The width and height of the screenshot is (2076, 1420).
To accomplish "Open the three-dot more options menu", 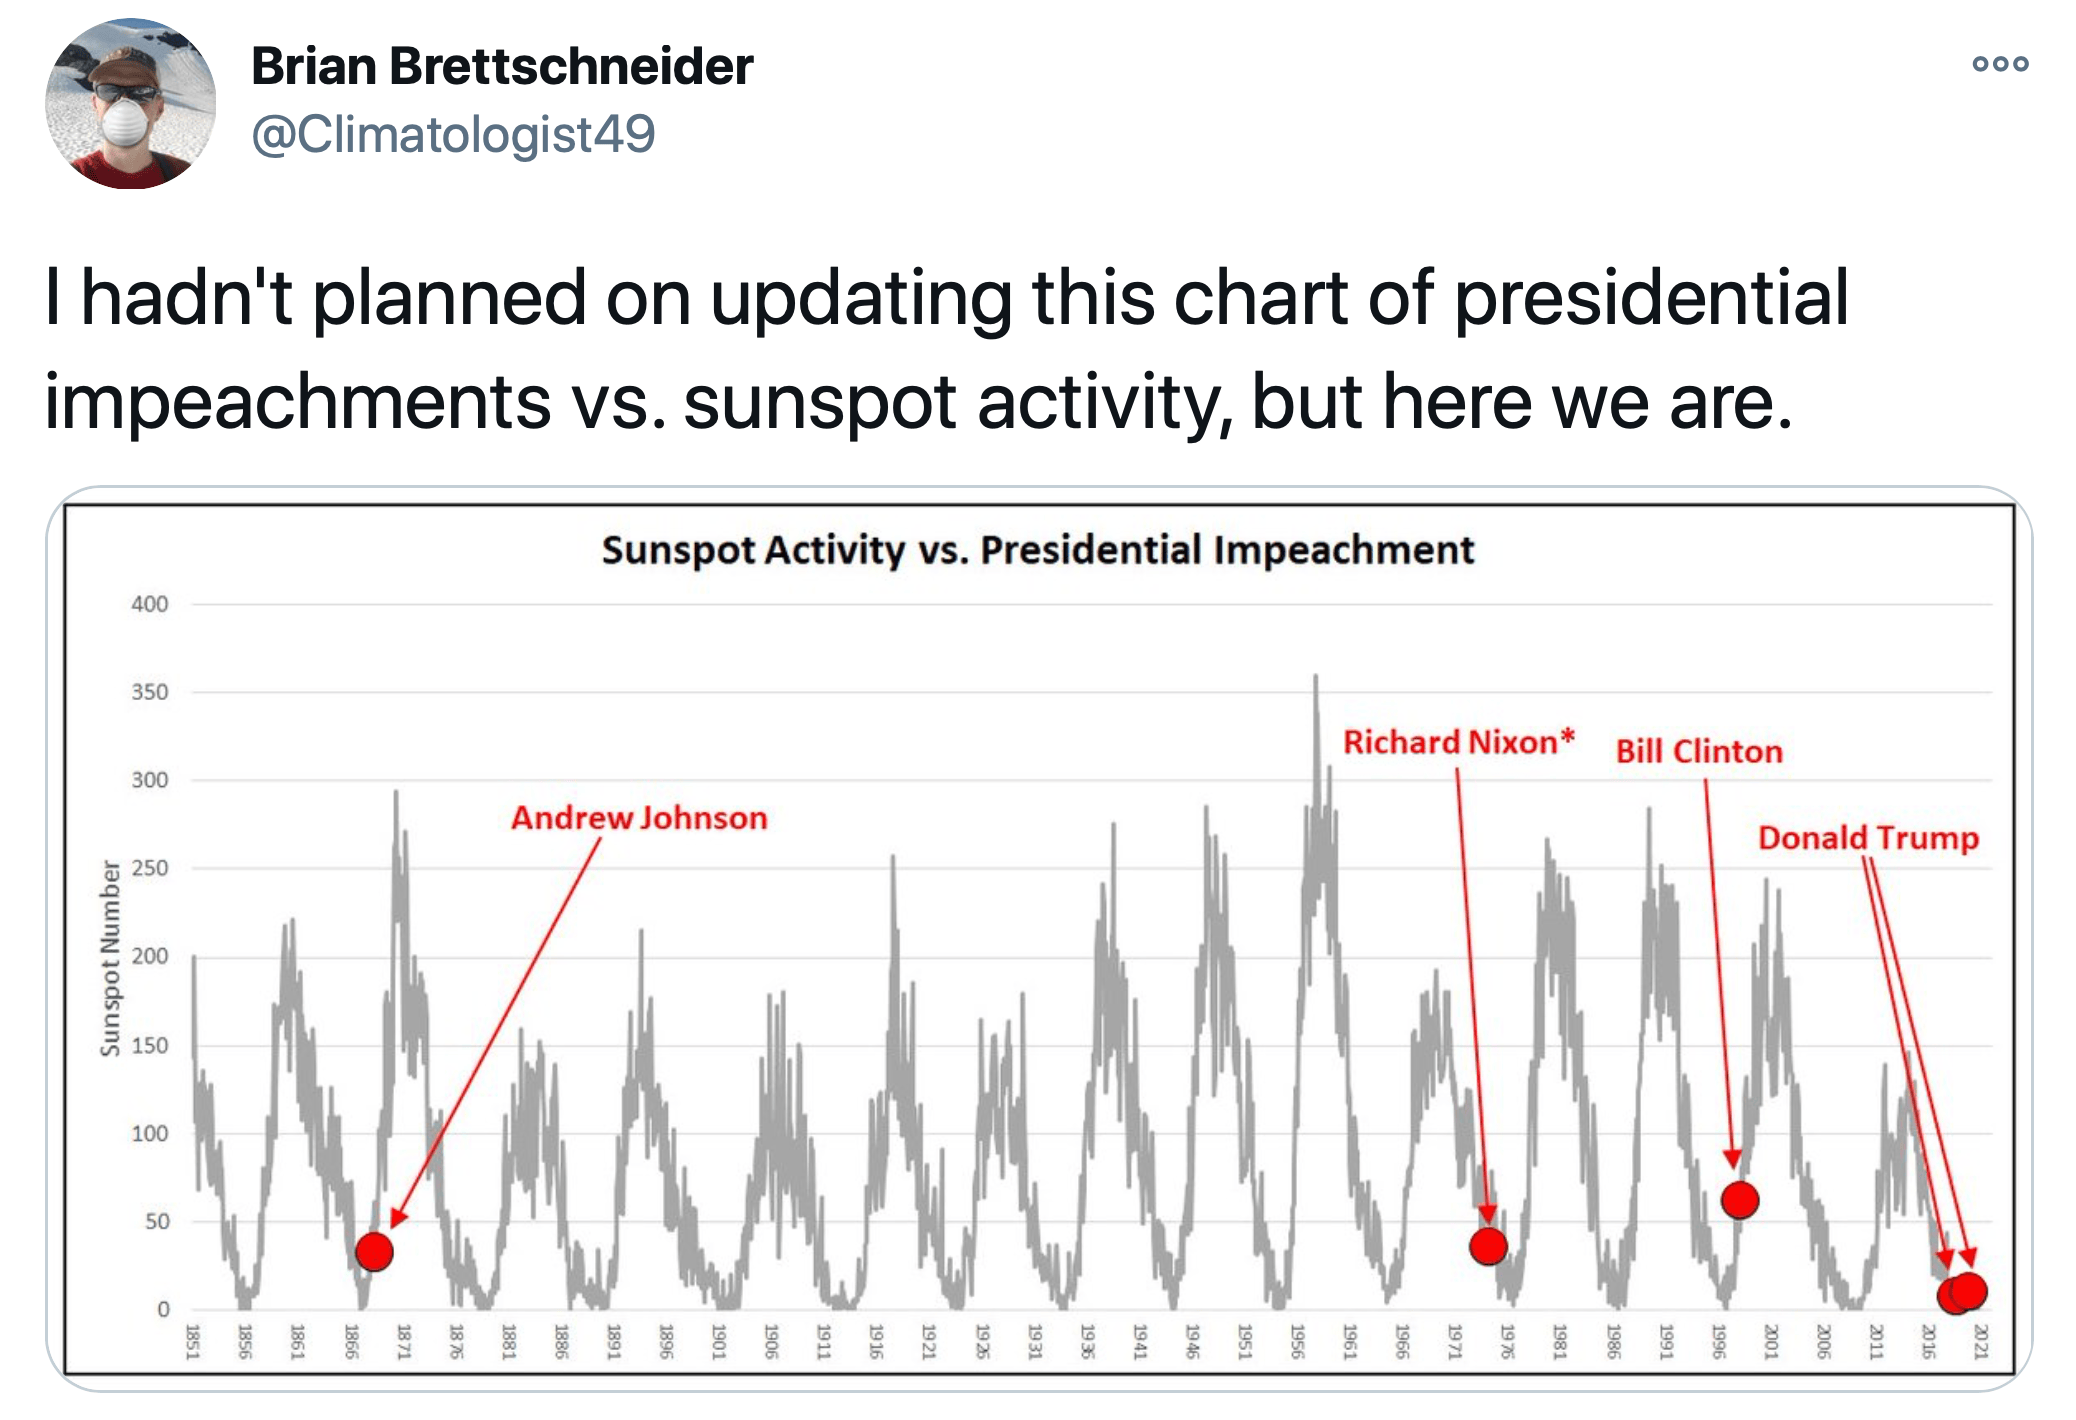I will (x=2000, y=64).
